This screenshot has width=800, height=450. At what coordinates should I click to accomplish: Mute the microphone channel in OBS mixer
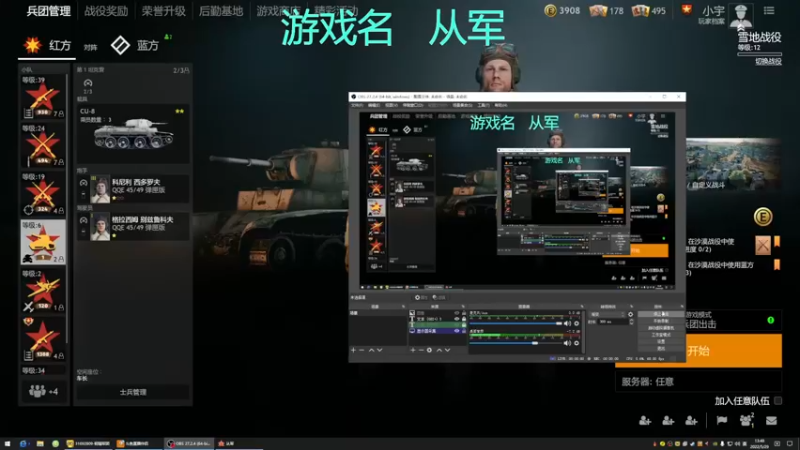(x=567, y=323)
